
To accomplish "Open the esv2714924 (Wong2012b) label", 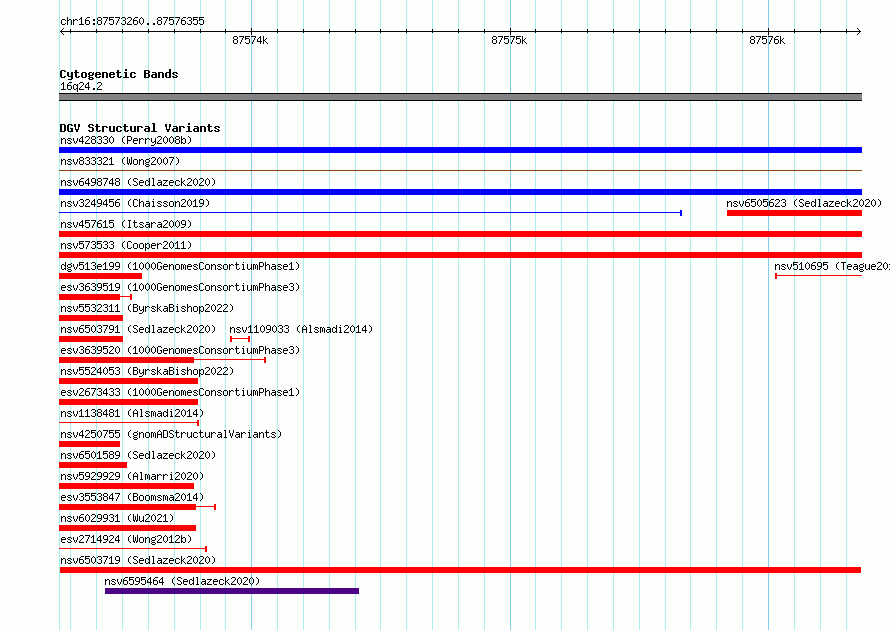I will pyautogui.click(x=126, y=539).
